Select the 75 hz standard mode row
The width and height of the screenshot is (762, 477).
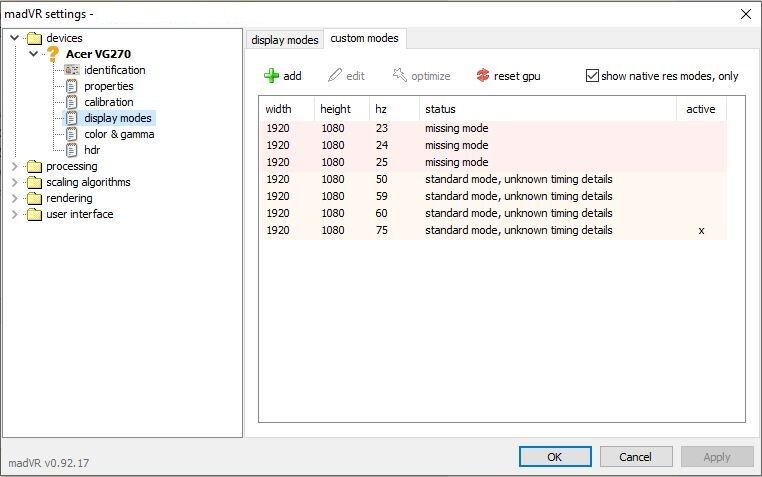point(493,230)
